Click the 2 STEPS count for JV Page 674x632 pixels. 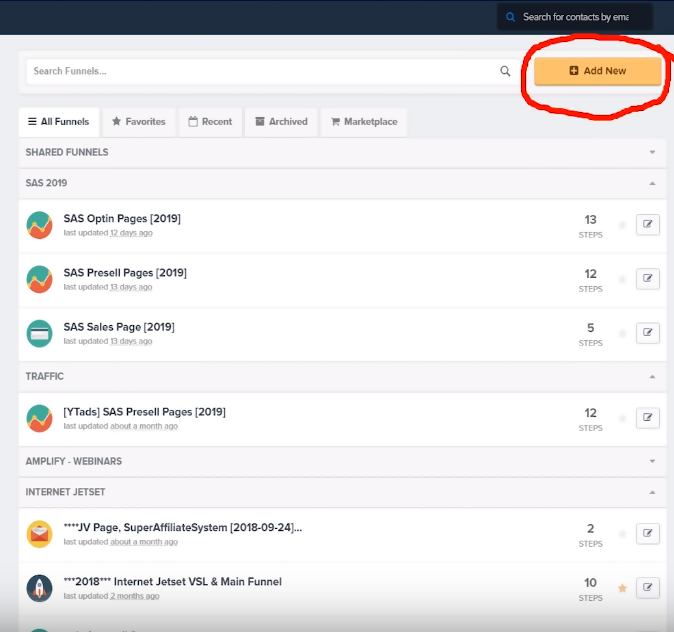click(591, 536)
